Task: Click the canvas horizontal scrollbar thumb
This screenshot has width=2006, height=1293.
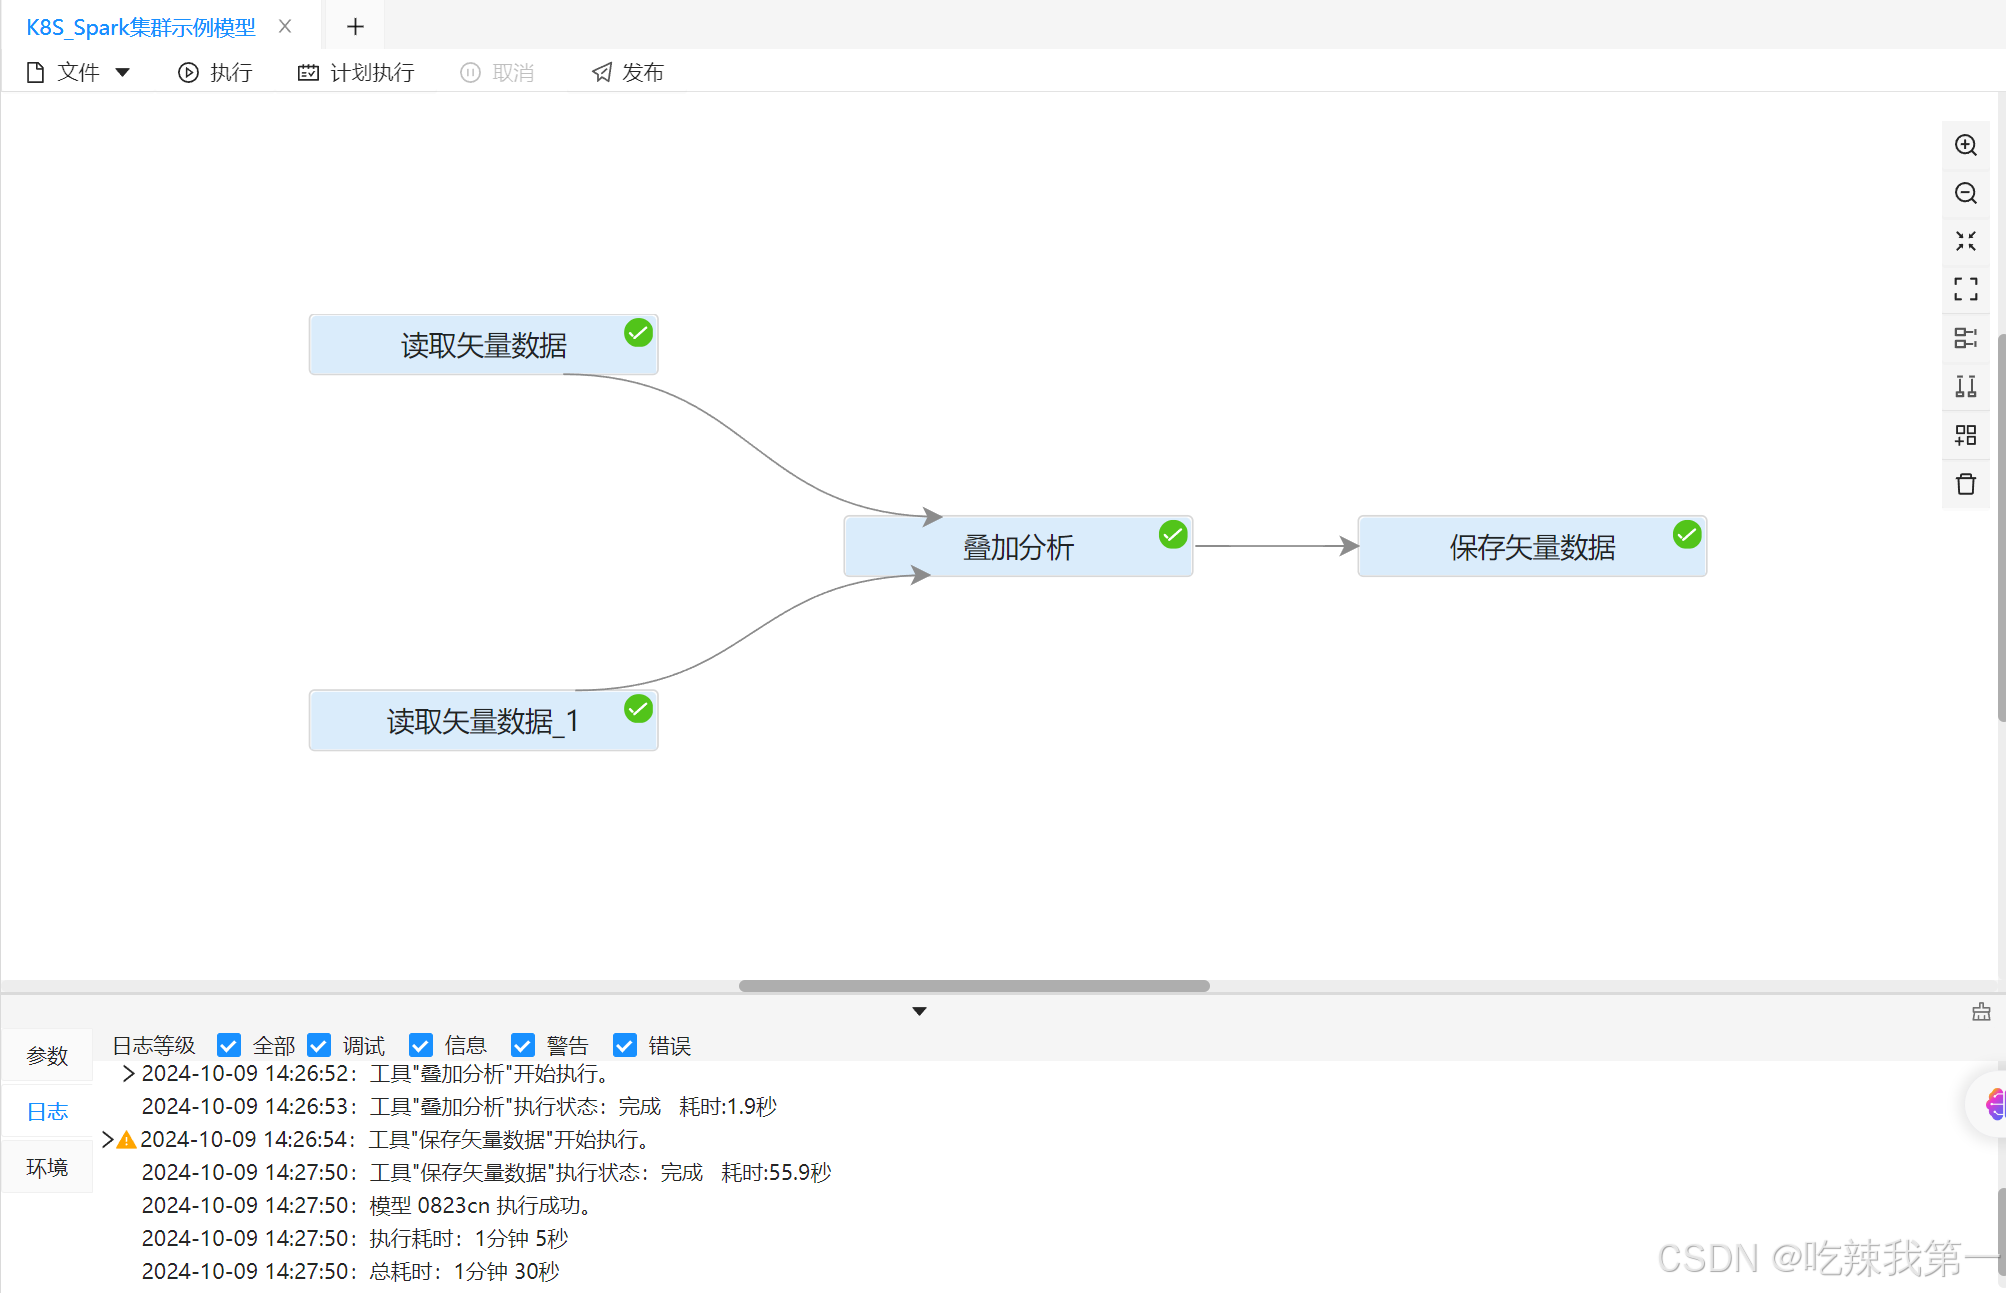Action: coord(973,986)
